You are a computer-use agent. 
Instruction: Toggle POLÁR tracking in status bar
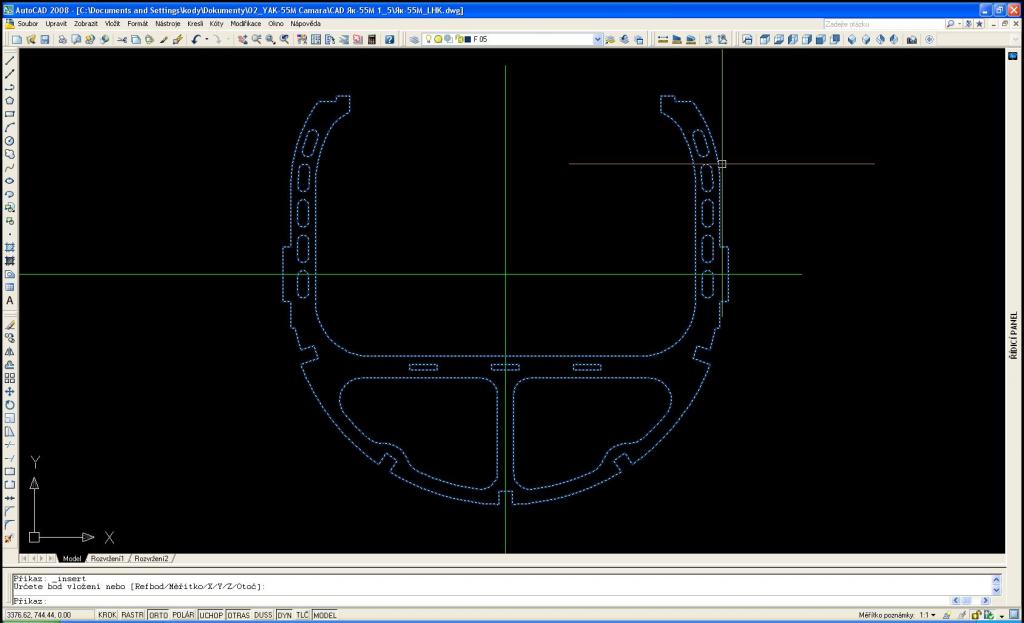(x=183, y=615)
